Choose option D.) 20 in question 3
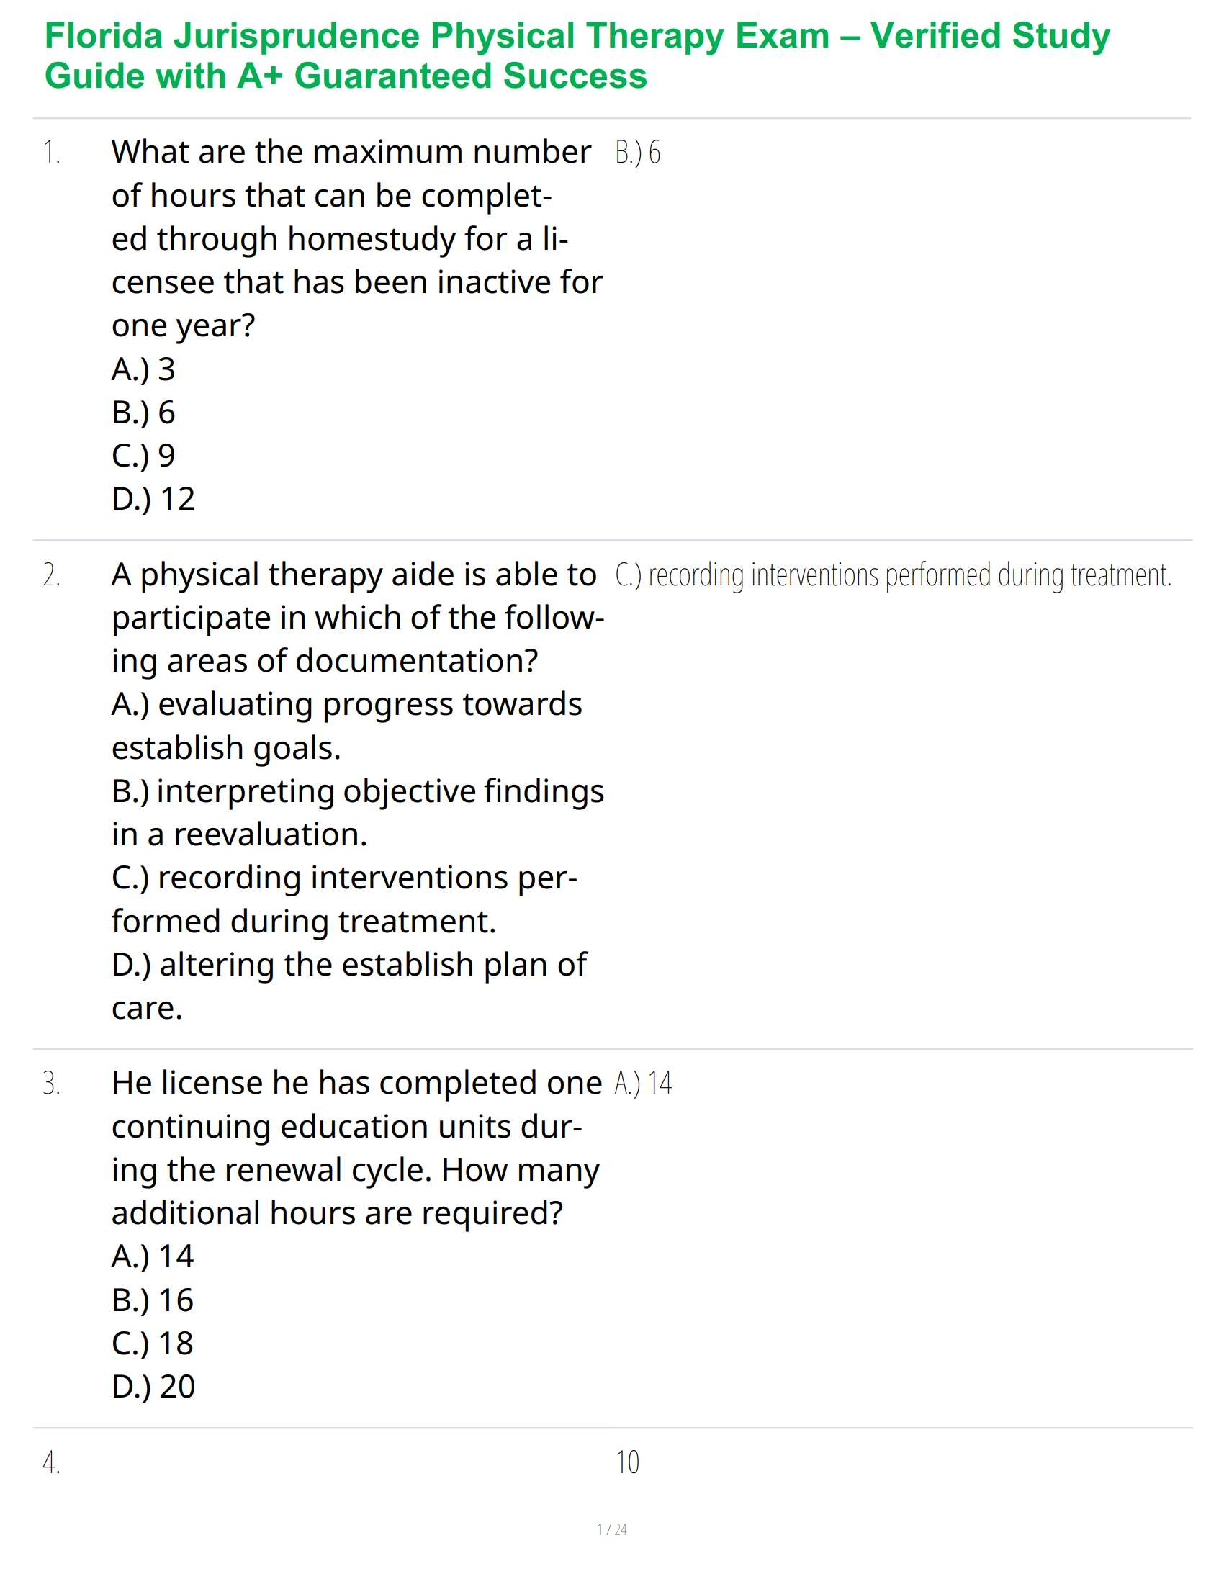Image resolution: width=1224 pixels, height=1584 pixels. pyautogui.click(x=153, y=1386)
